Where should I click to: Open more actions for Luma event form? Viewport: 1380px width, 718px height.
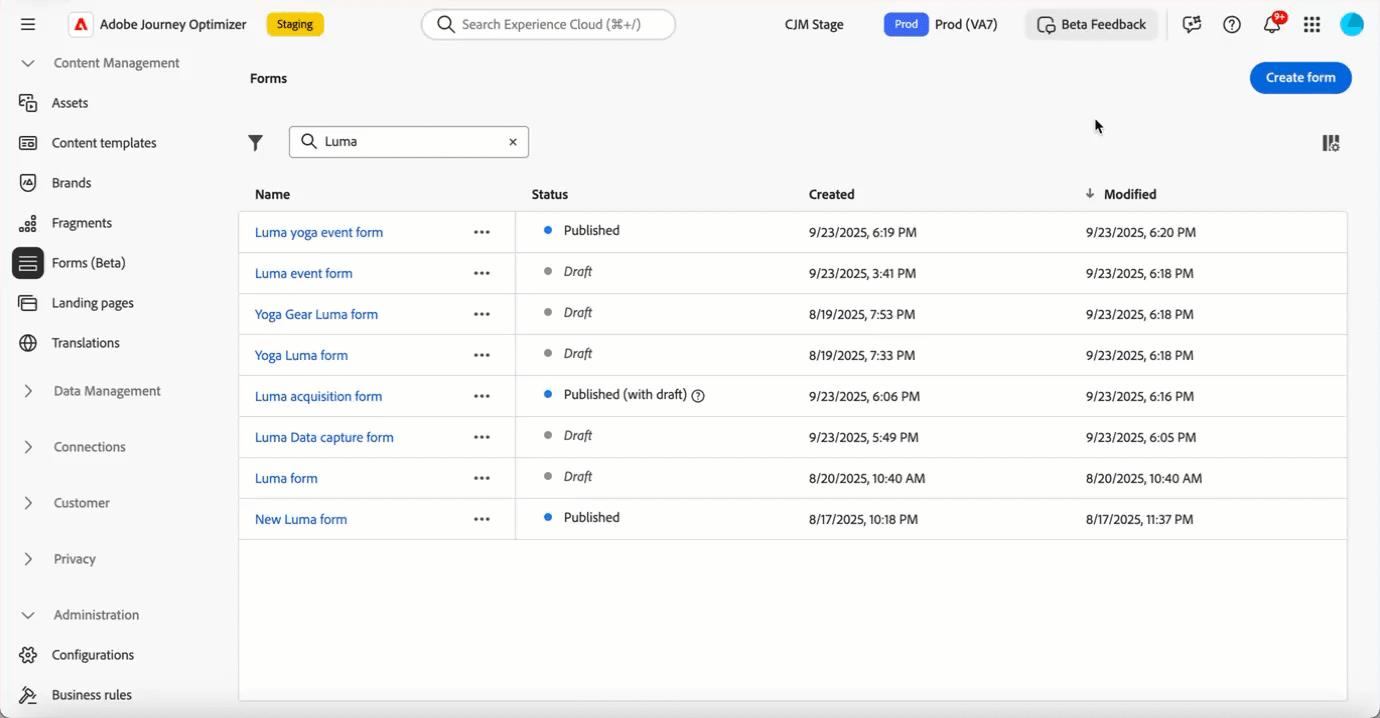pos(482,273)
